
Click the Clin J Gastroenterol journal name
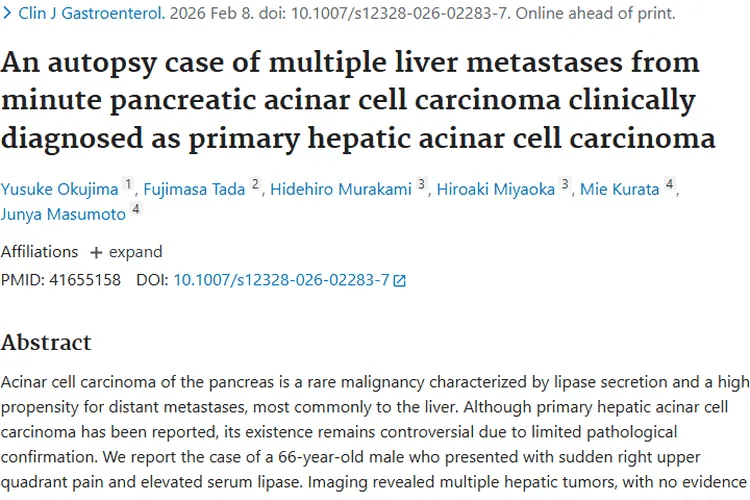(x=77, y=14)
